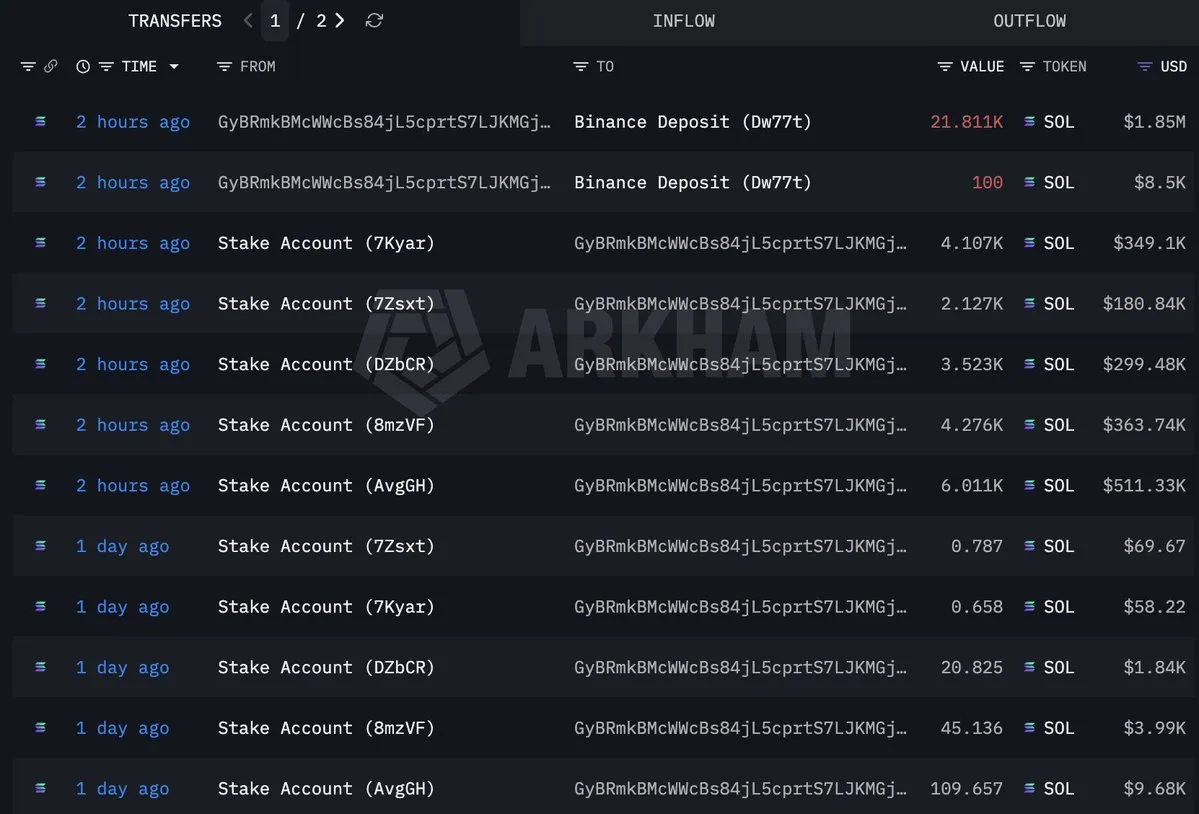1199x814 pixels.
Task: Open Binance Deposit (Dw77t) on 100 SOL row
Action: point(693,182)
